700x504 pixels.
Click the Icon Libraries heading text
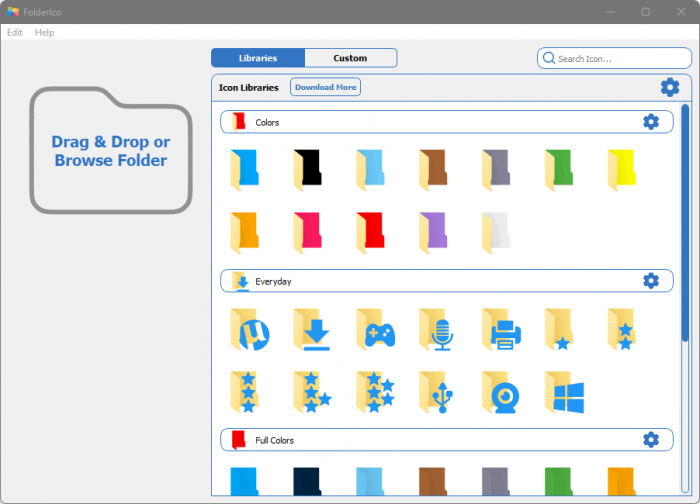pyautogui.click(x=248, y=87)
